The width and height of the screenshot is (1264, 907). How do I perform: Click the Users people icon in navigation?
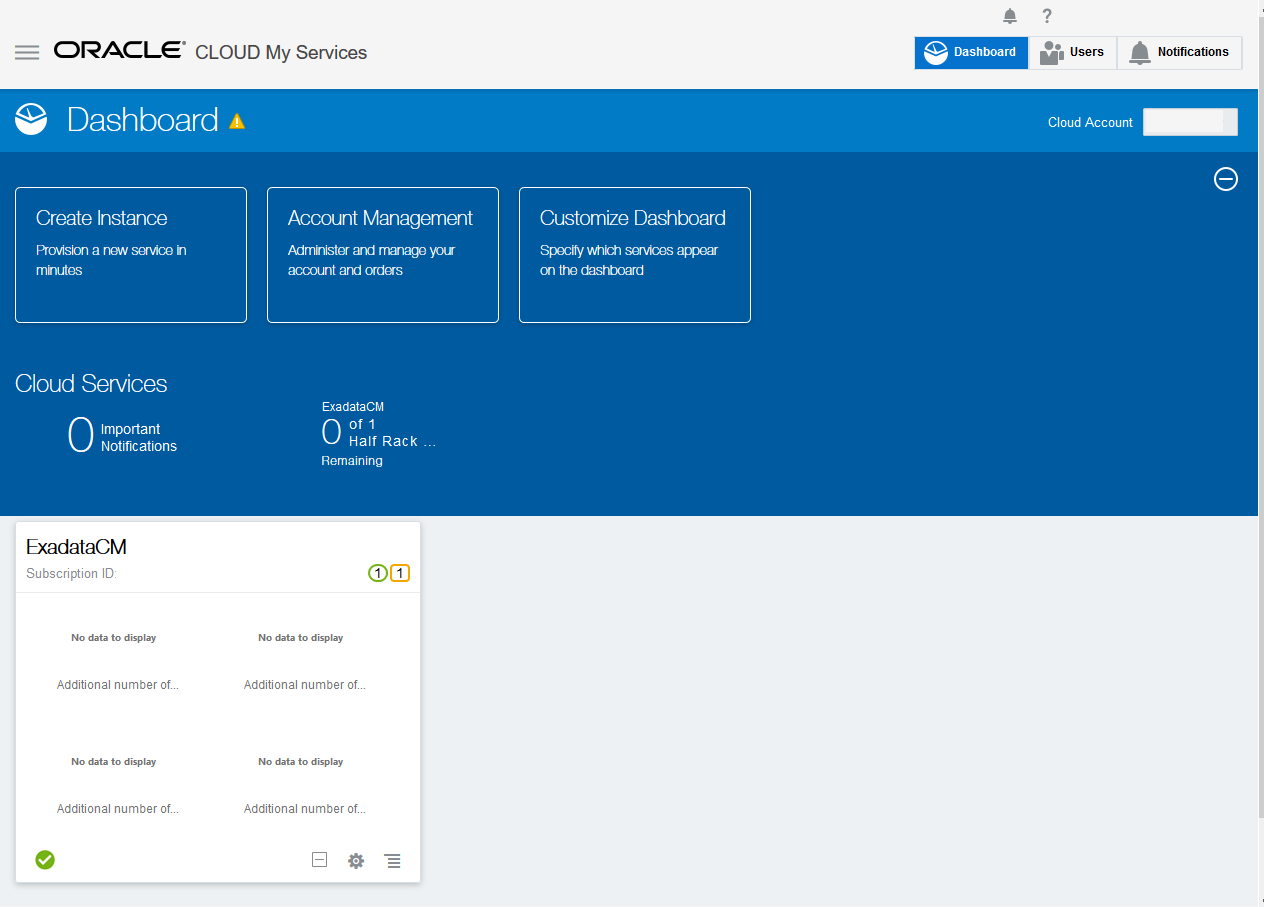pos(1048,52)
